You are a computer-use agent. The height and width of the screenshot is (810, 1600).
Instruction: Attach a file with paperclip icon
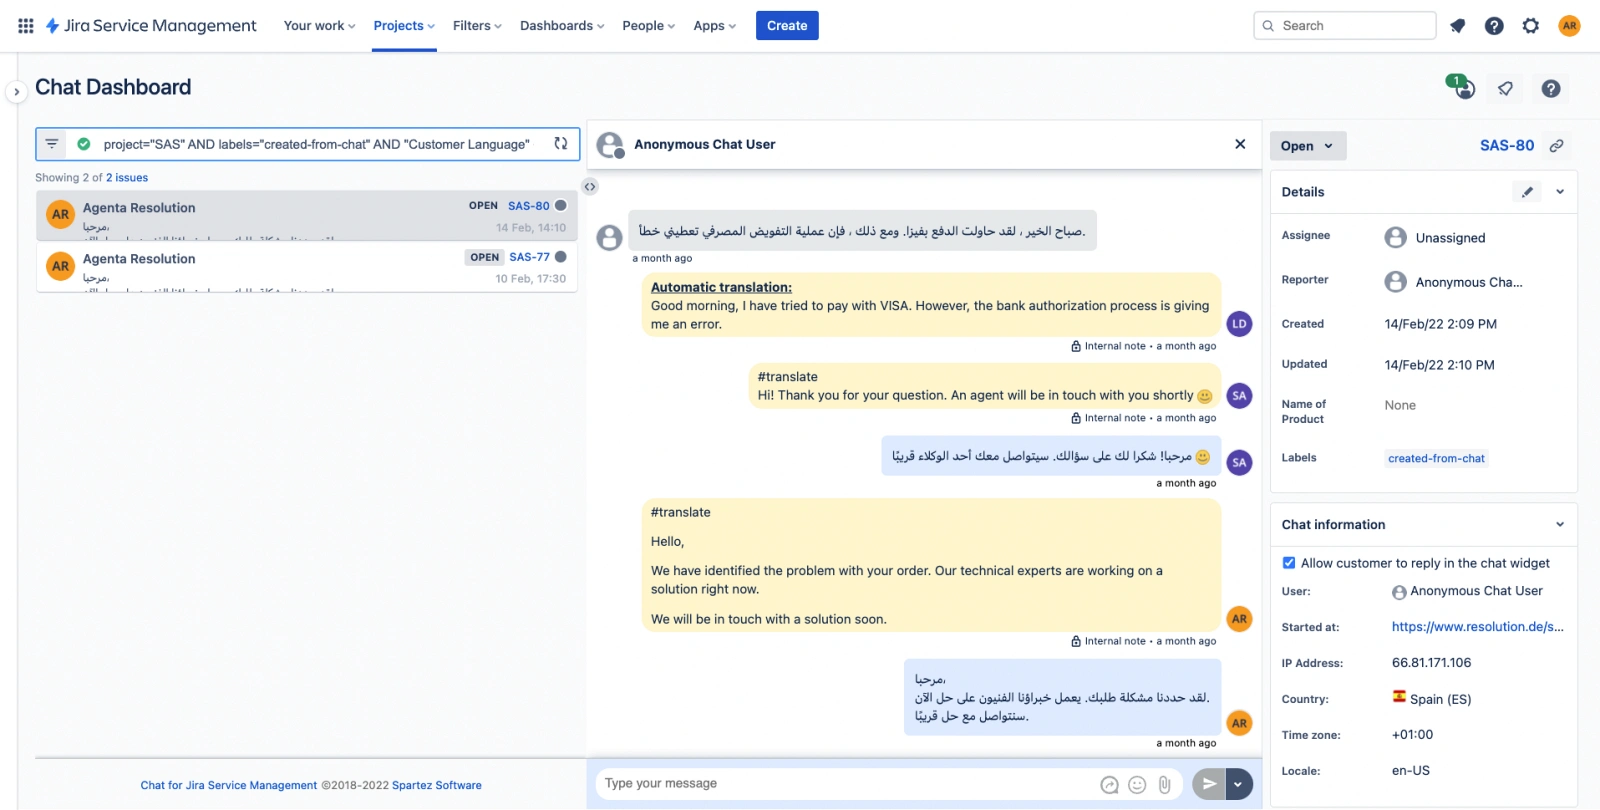click(1165, 785)
